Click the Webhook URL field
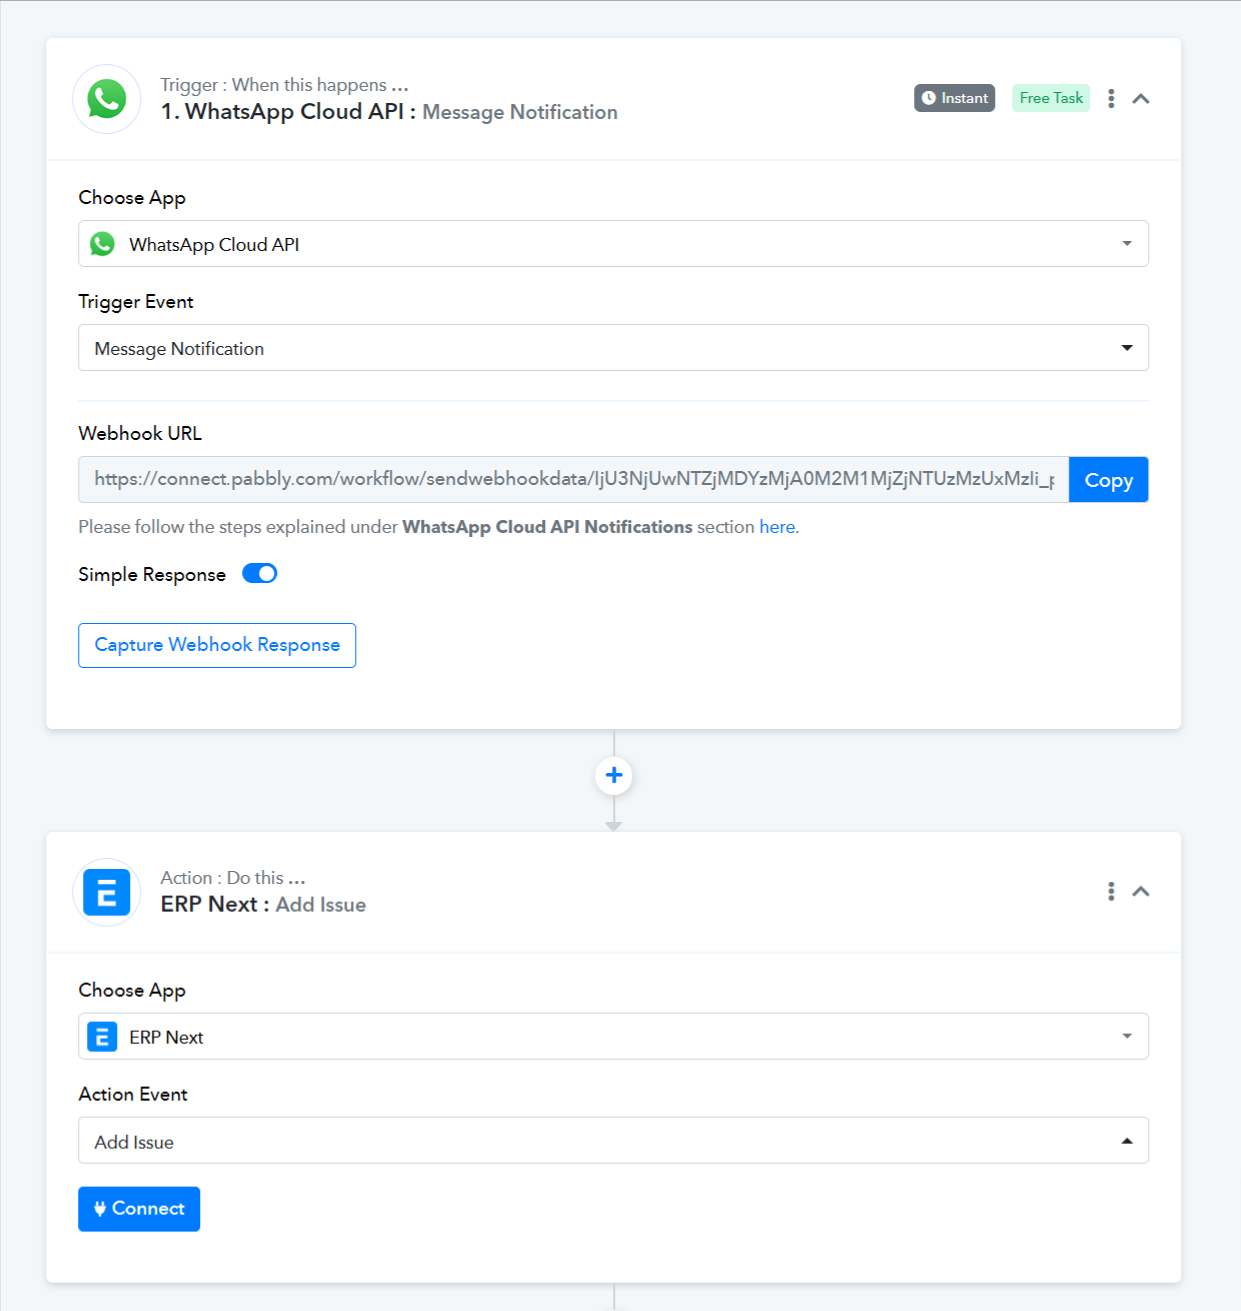The height and width of the screenshot is (1311, 1241). click(574, 479)
